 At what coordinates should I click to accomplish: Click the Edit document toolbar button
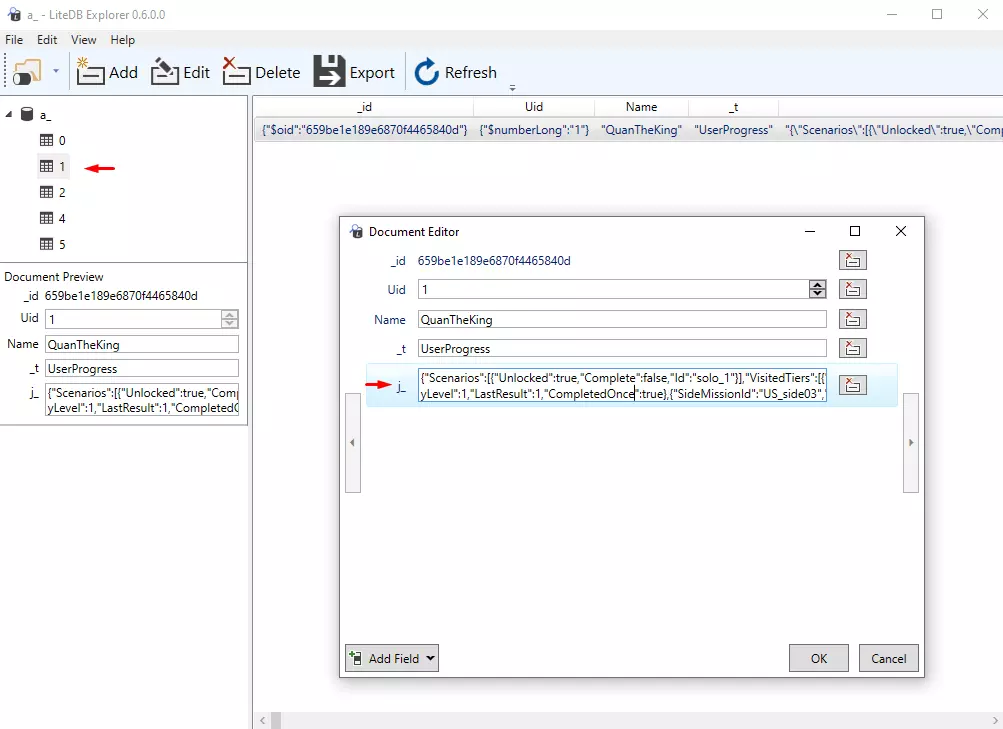pos(181,72)
